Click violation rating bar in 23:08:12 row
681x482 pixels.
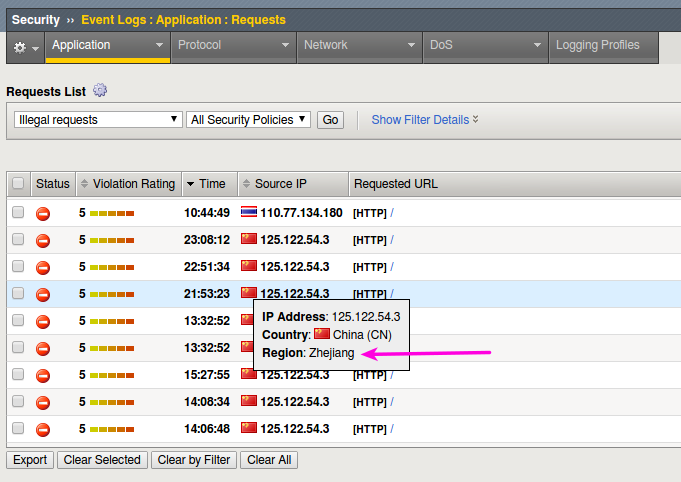click(x=112, y=240)
